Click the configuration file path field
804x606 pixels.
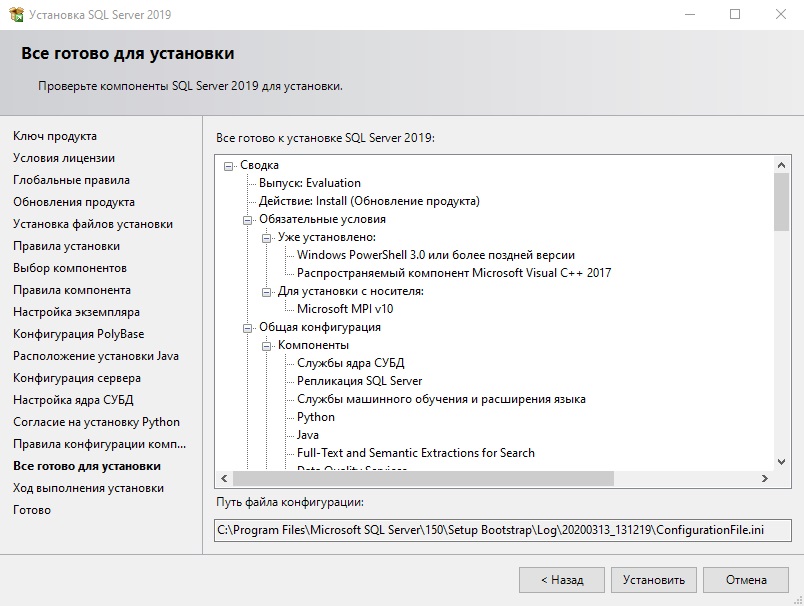[502, 530]
